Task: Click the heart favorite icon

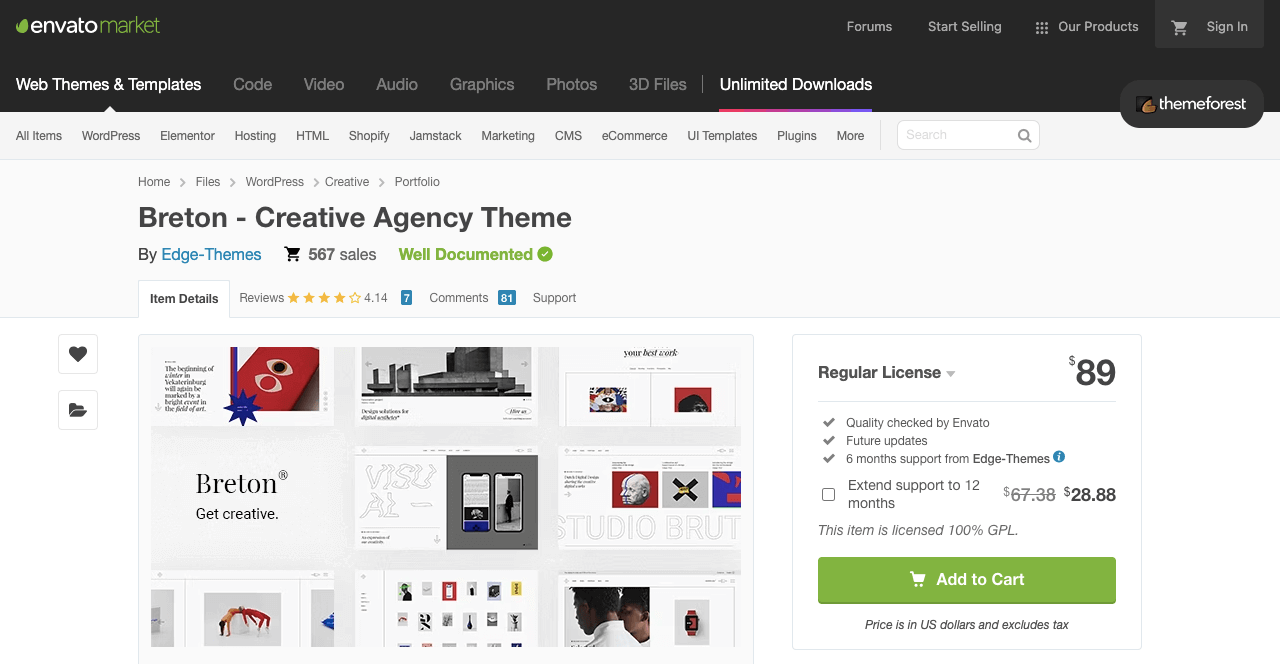Action: point(78,354)
